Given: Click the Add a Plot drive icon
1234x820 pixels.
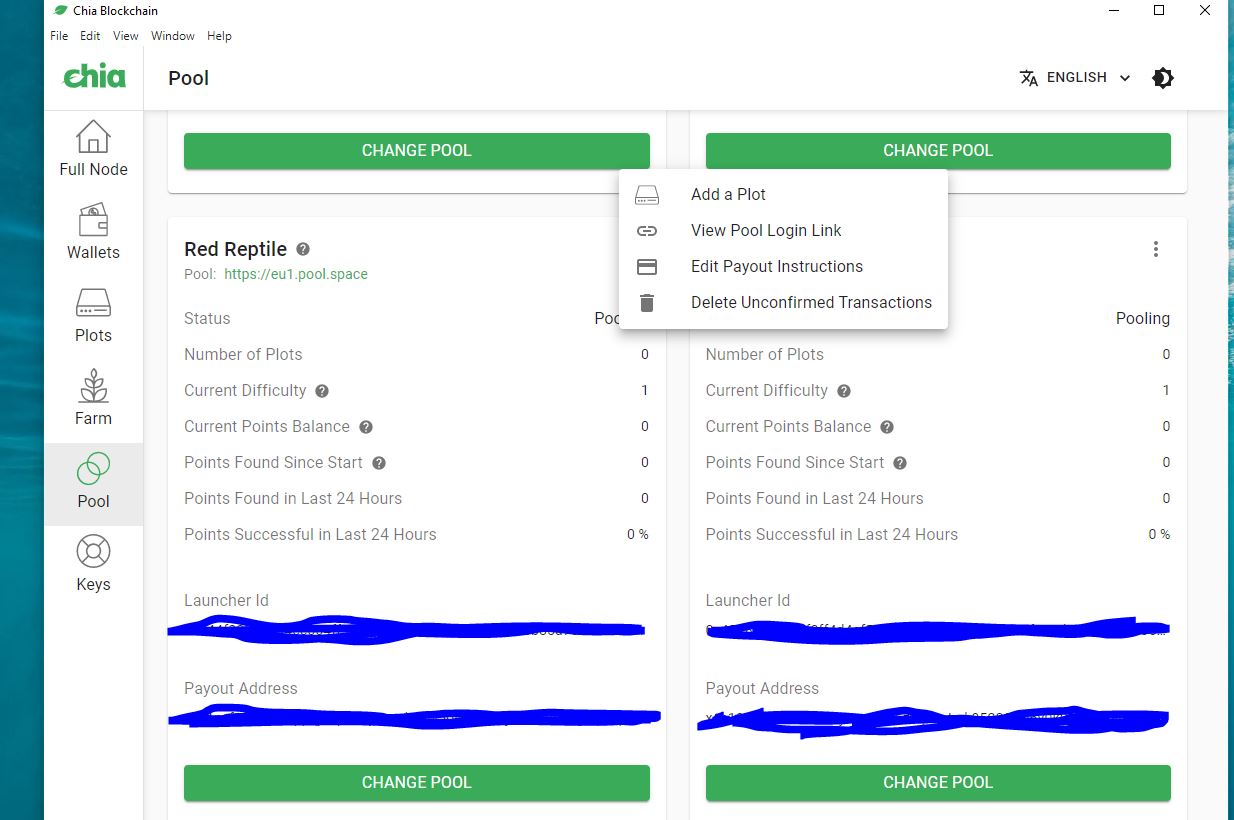Looking at the screenshot, I should [x=647, y=195].
